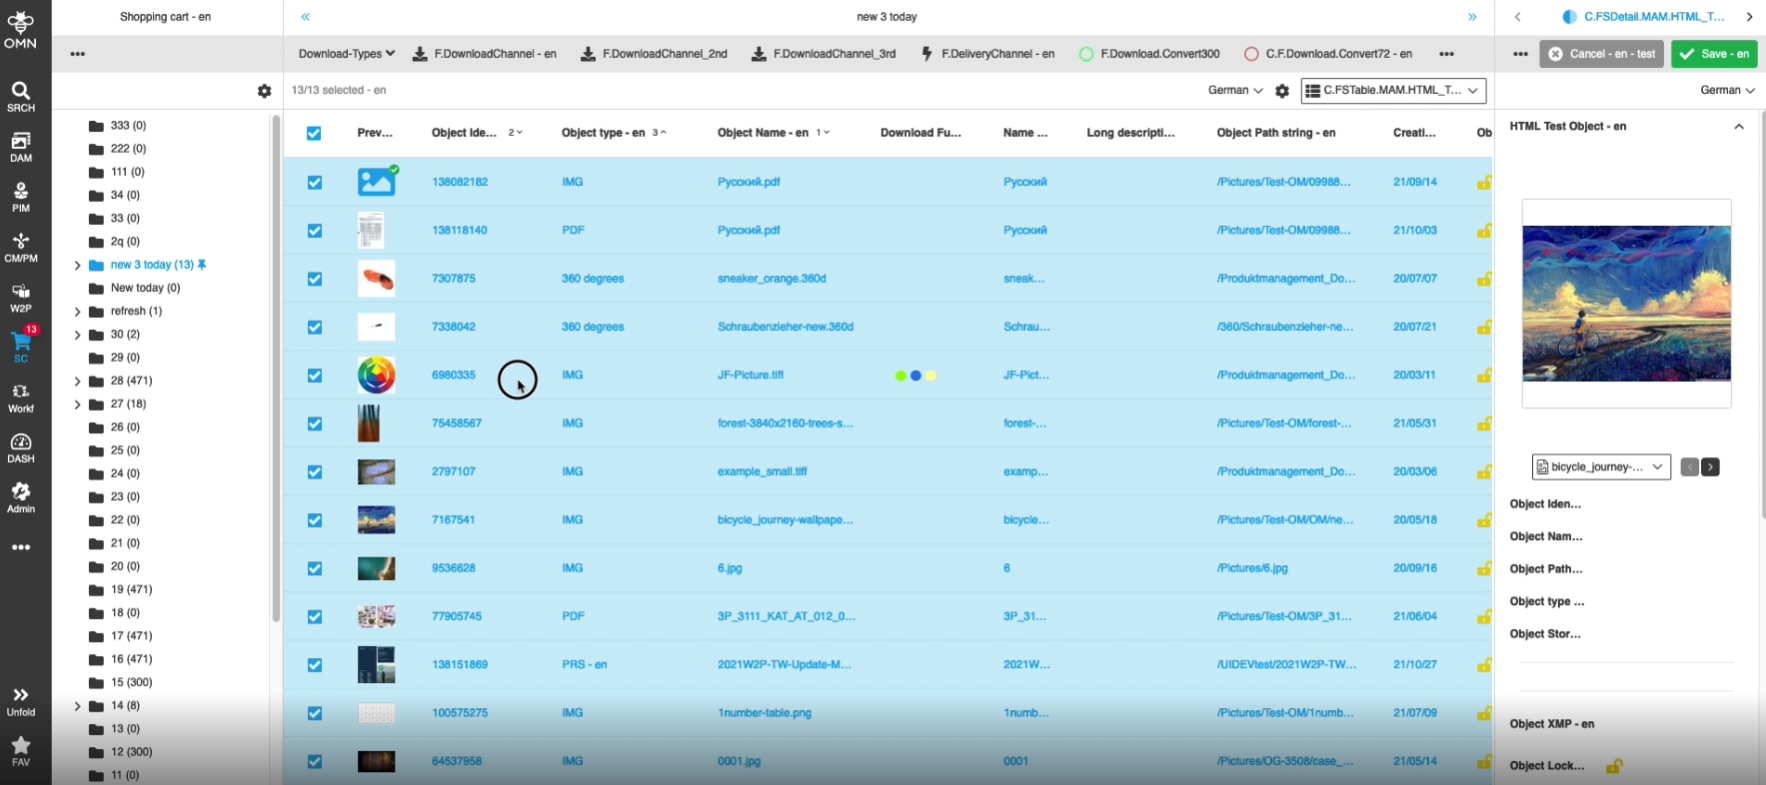This screenshot has width=1766, height=785.
Task: Click the sidebar three-dots more icon
Action: [x=20, y=547]
